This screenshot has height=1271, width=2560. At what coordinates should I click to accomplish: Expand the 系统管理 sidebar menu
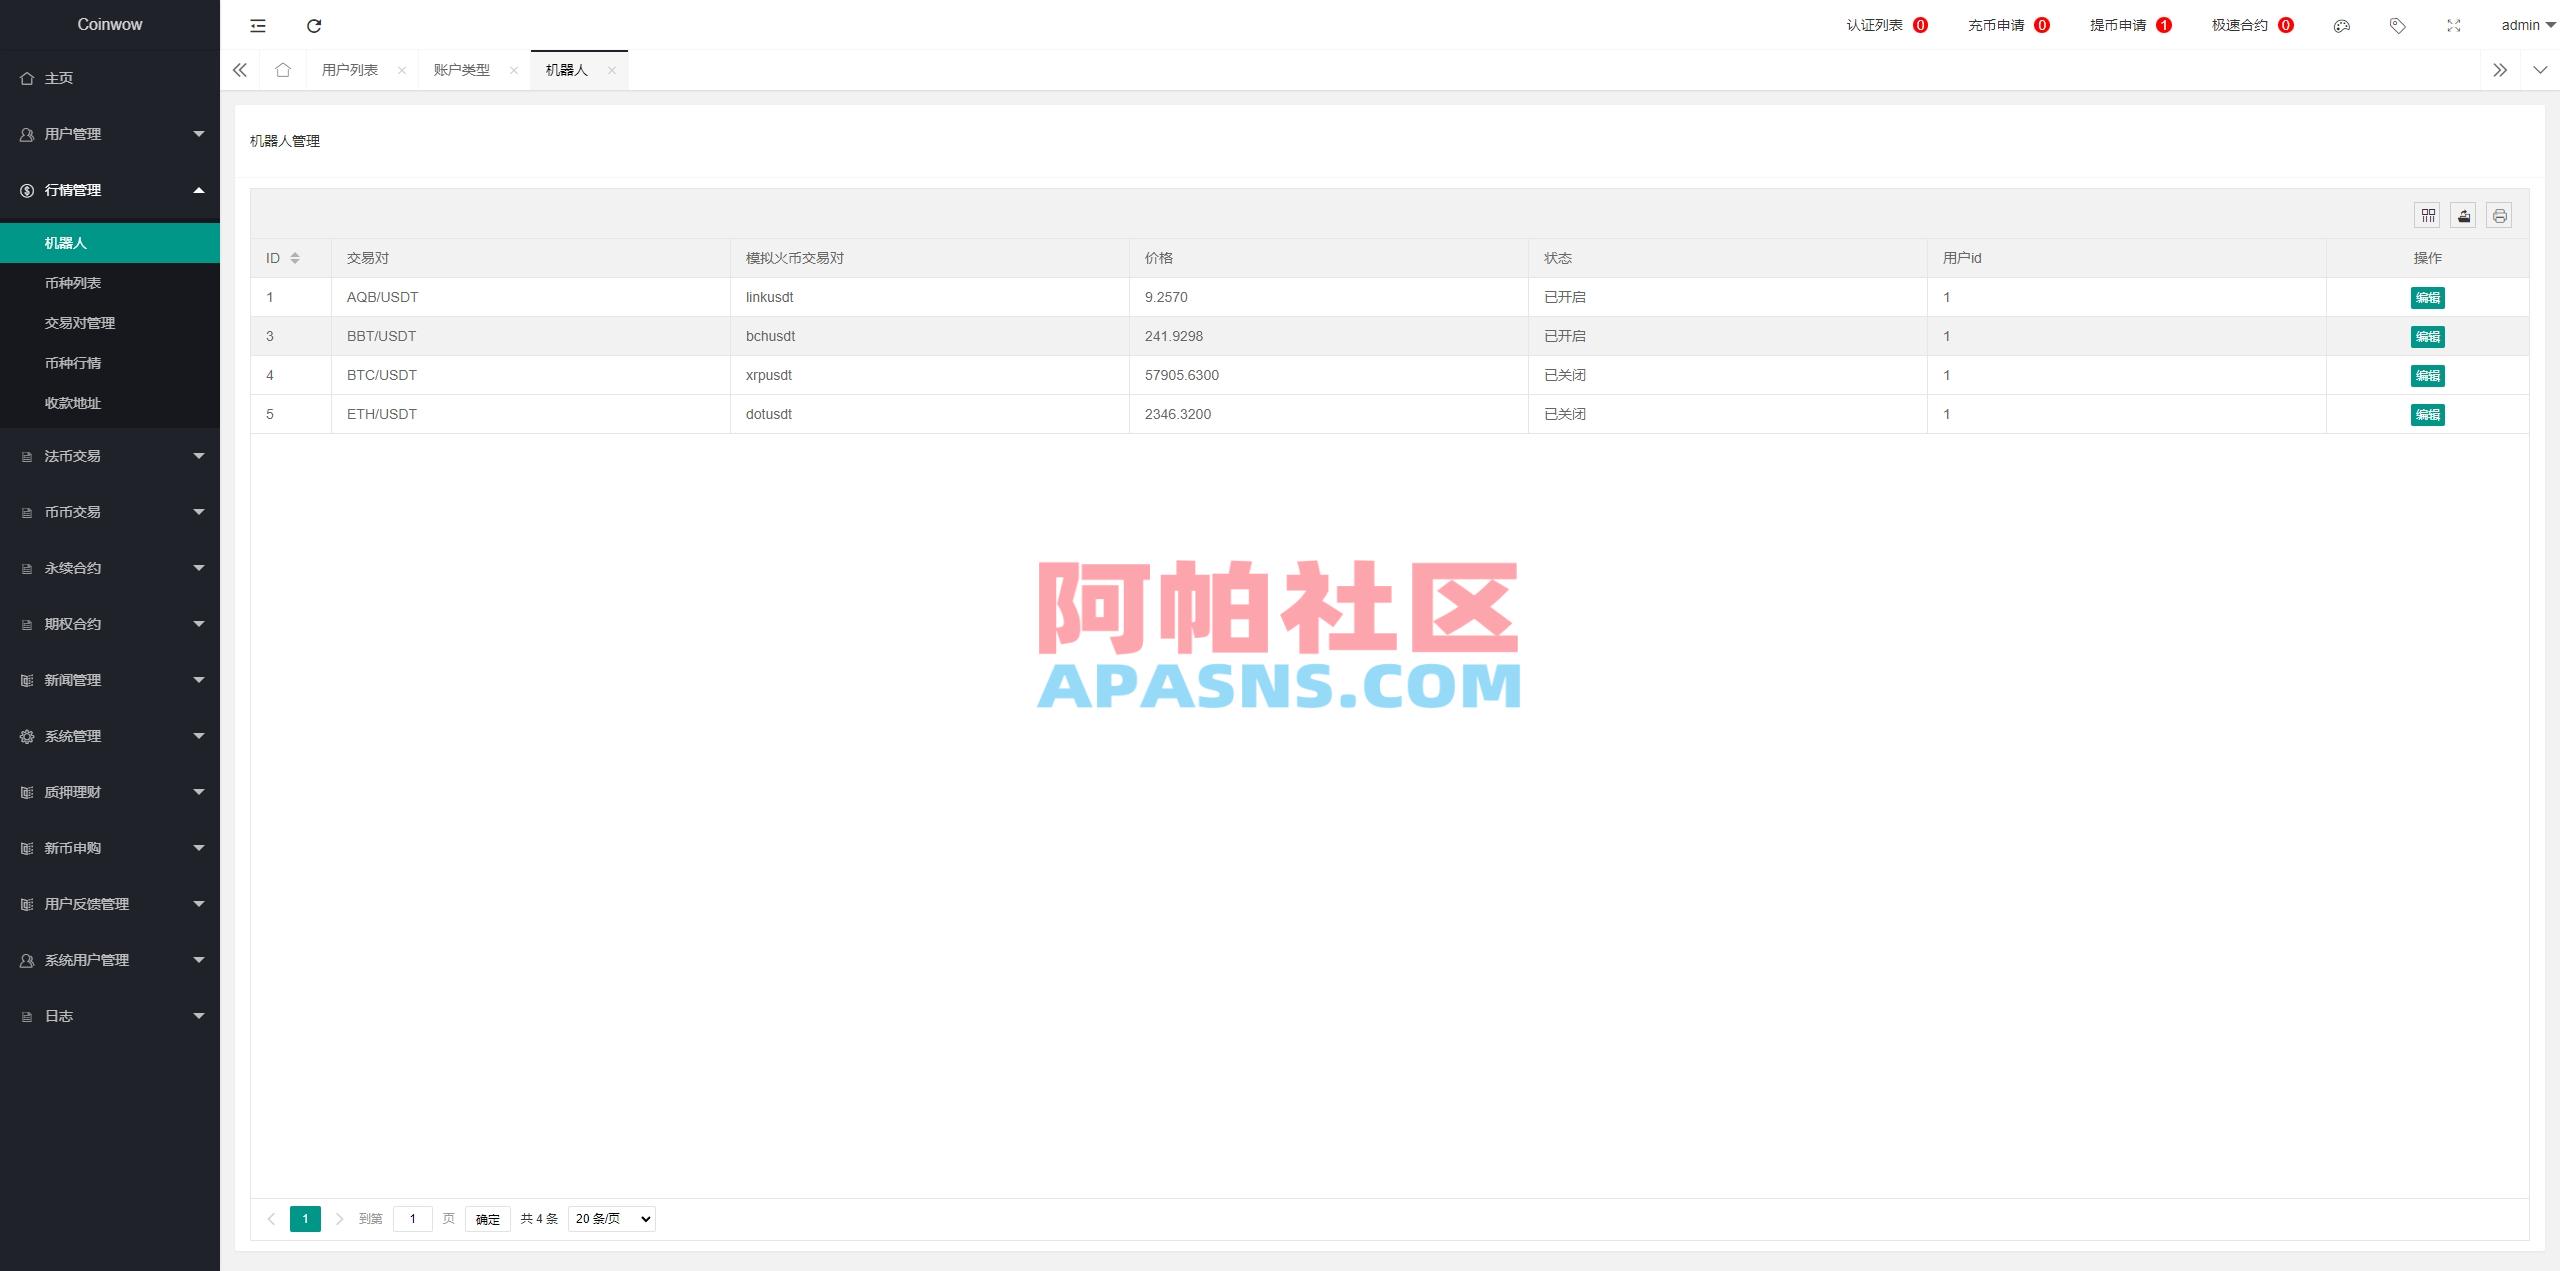(x=110, y=736)
